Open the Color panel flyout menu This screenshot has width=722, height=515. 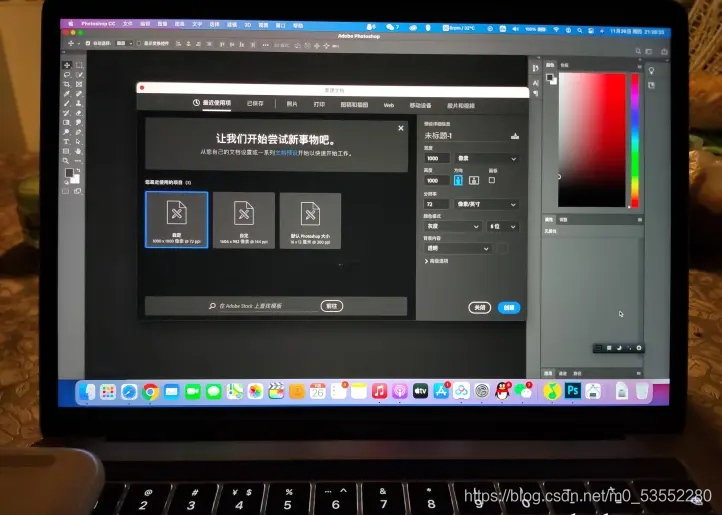click(639, 67)
